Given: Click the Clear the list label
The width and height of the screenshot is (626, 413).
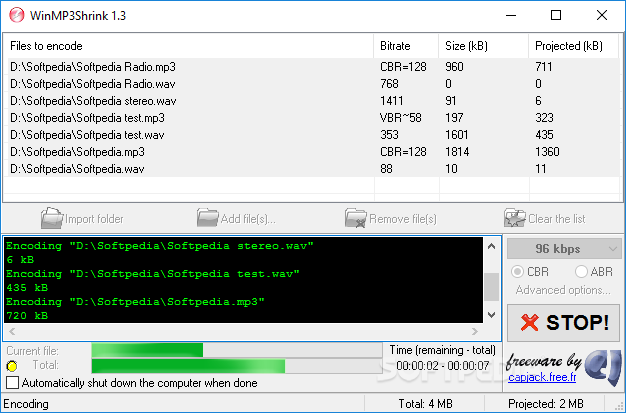Looking at the screenshot, I should pyautogui.click(x=557, y=219).
